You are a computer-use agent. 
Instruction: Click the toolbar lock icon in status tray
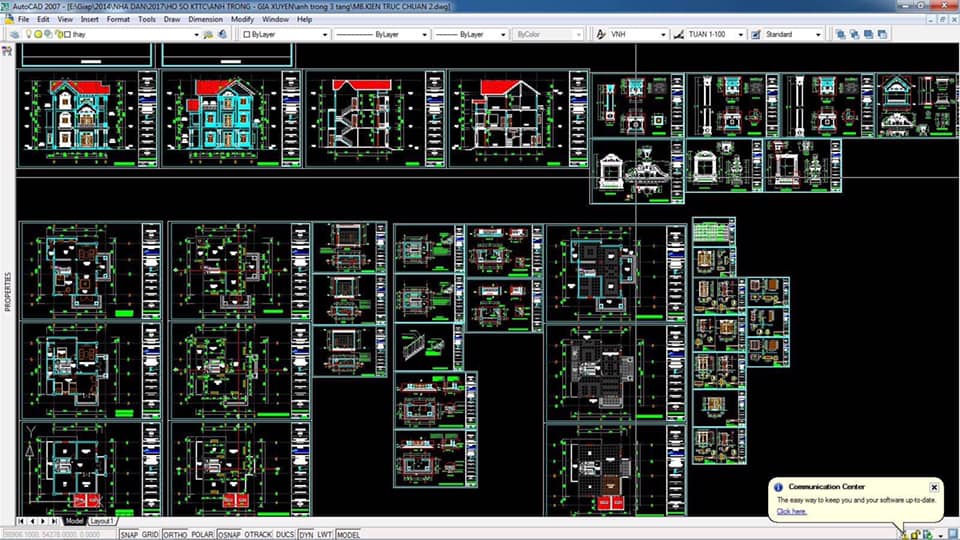pos(915,534)
